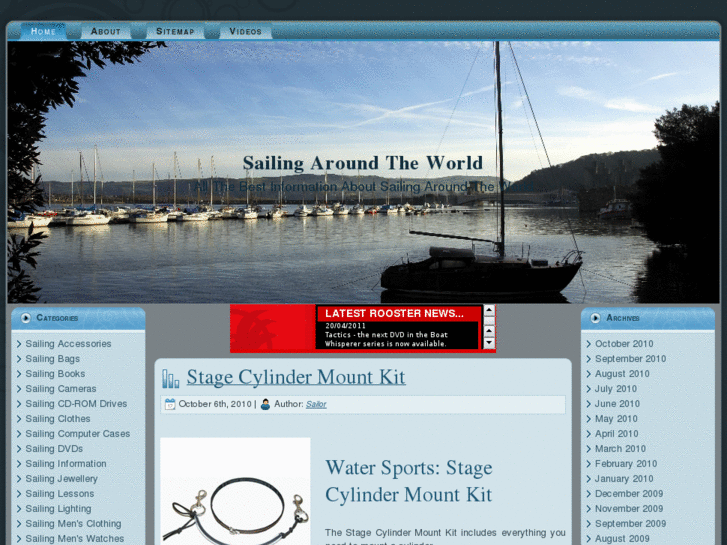Click the bar chart icon beside post title
This screenshot has width=727, height=545.
(171, 378)
